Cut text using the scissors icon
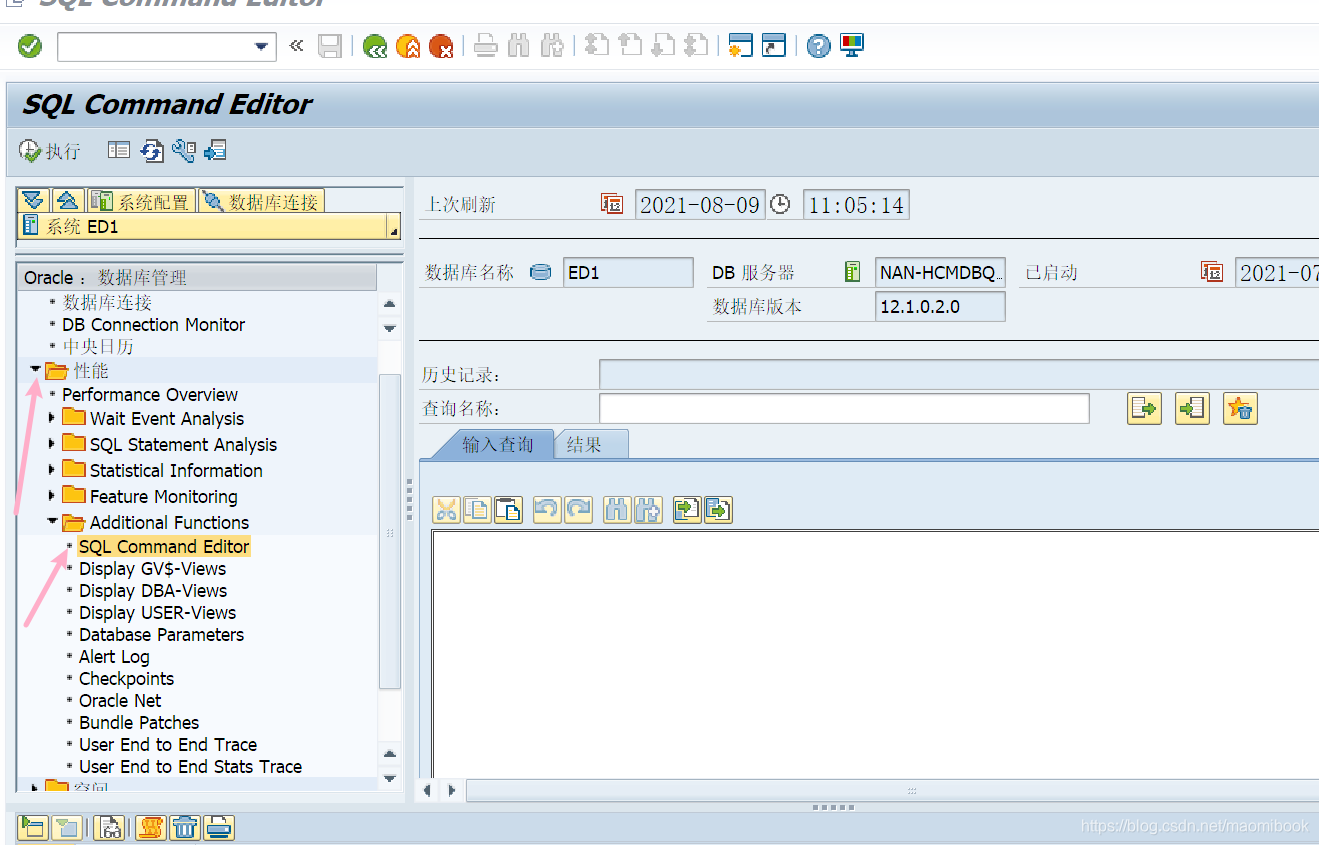The width and height of the screenshot is (1319, 845). [x=446, y=509]
